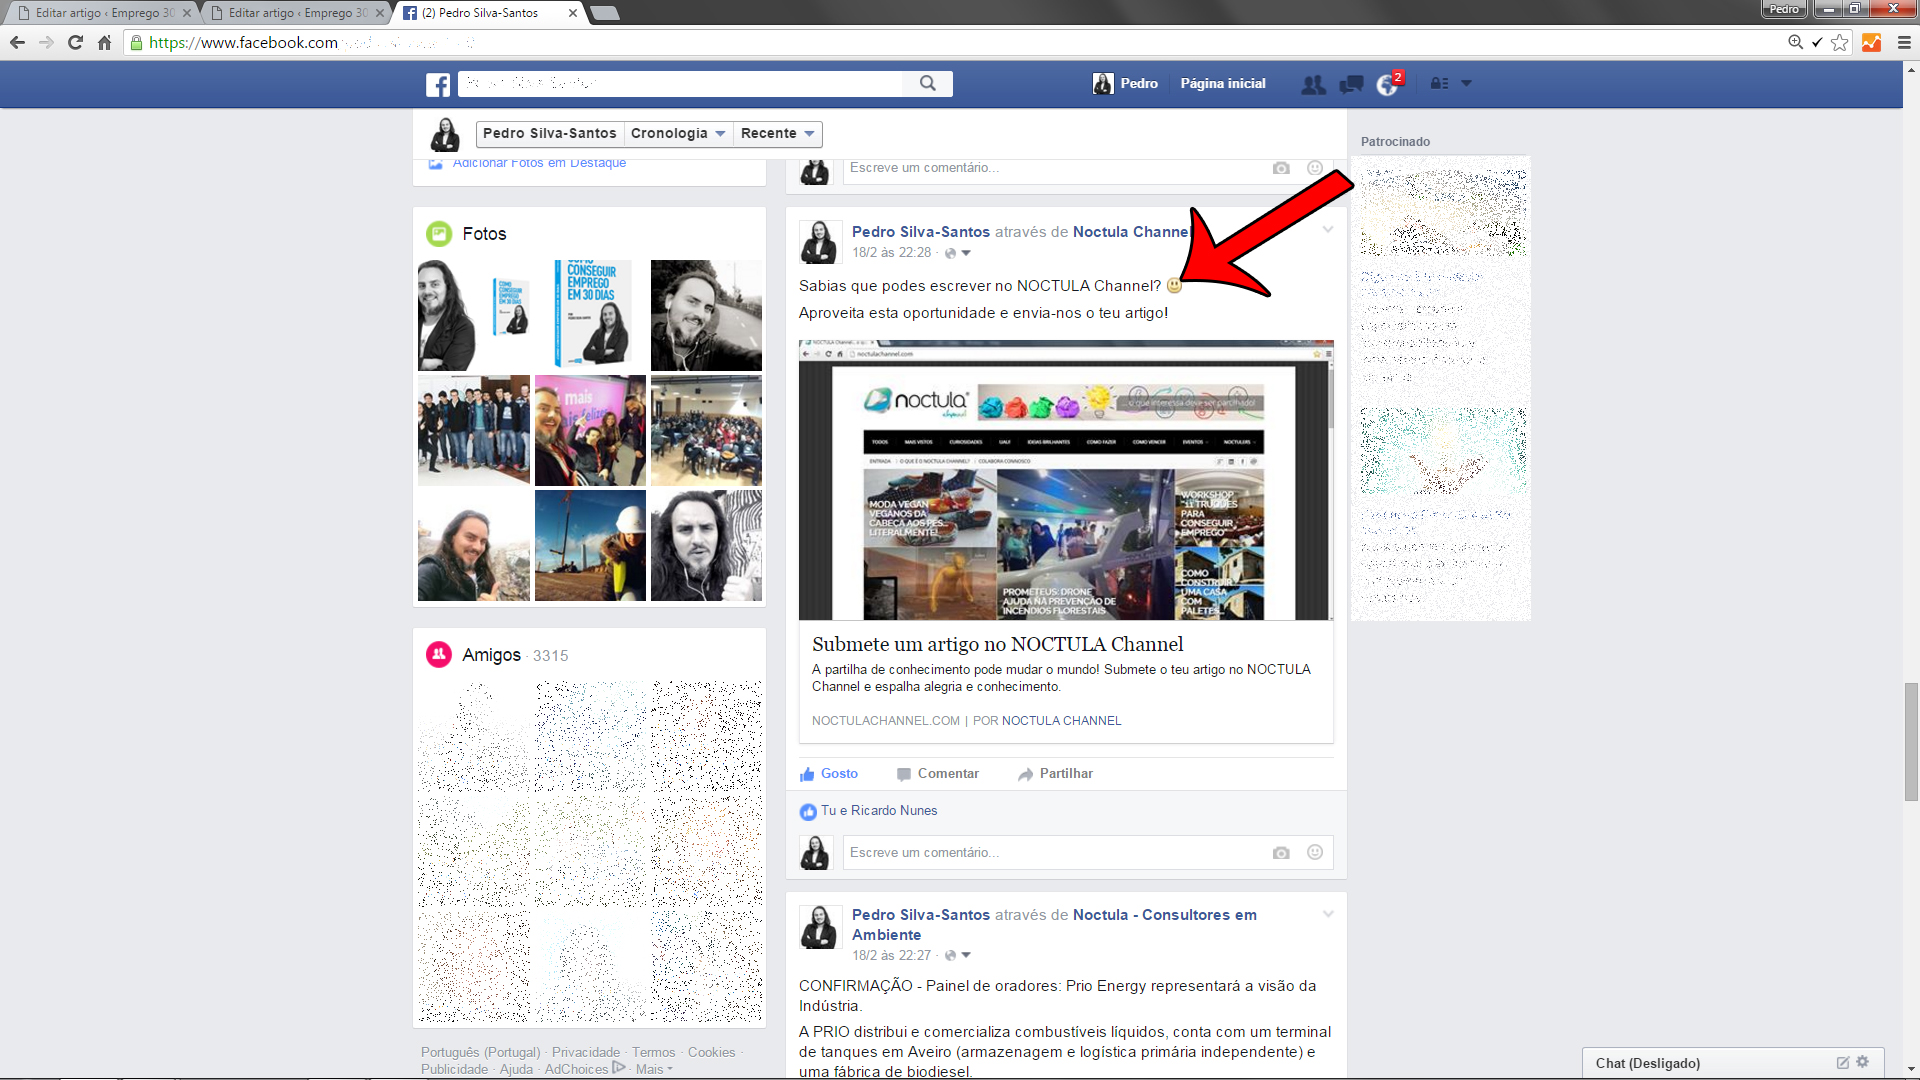This screenshot has height=1080, width=1920.
Task: Click Comentar on the Noctula Channel post
Action: pyautogui.click(x=938, y=774)
